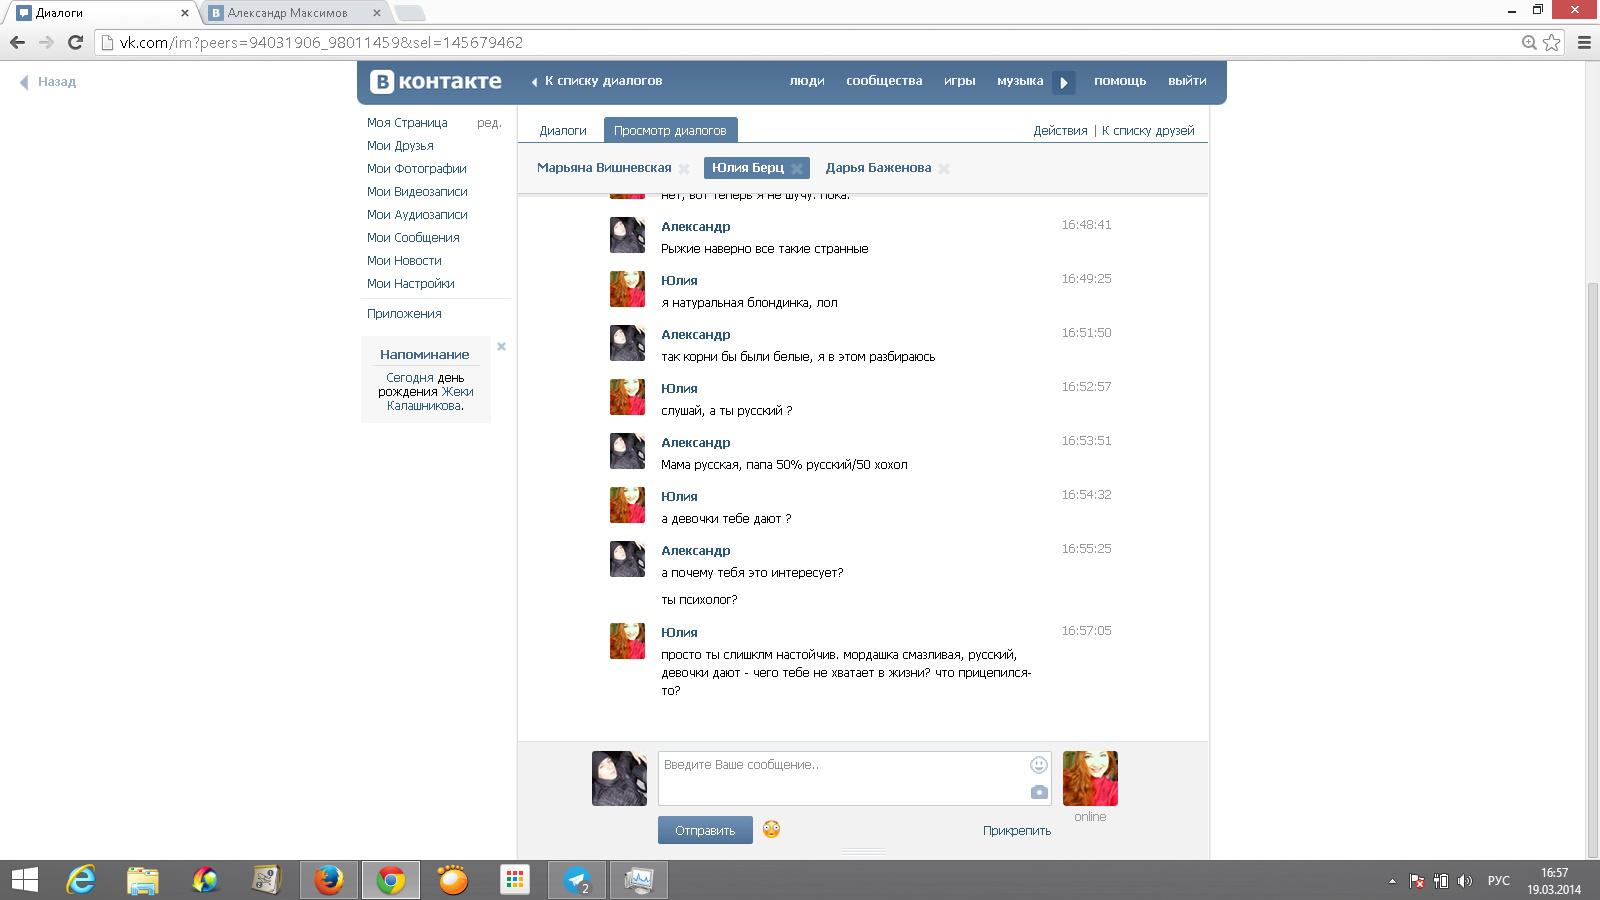Click the volume speaker icon in tray
Viewport: 1600px width, 900px height.
pos(1465,881)
